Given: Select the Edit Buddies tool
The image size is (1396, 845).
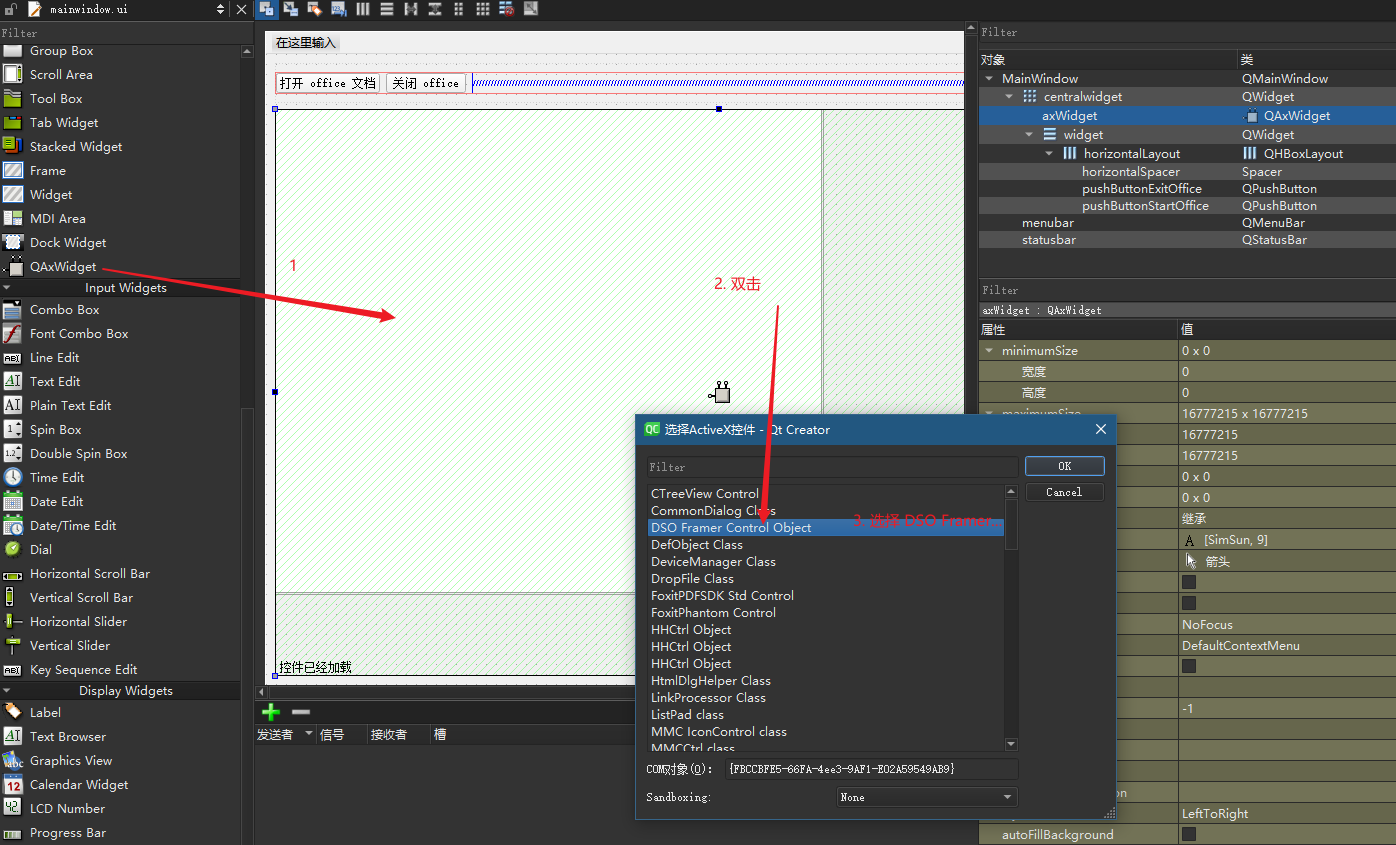Looking at the screenshot, I should (x=315, y=8).
